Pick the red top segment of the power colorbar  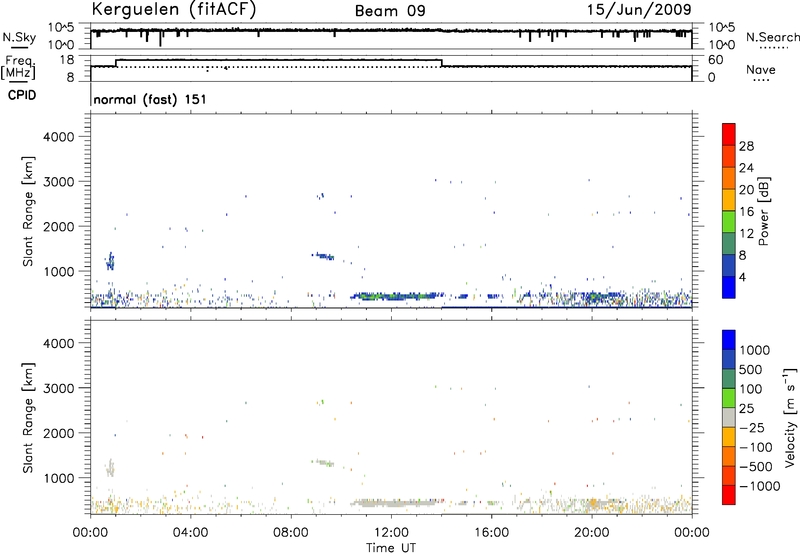[729, 135]
